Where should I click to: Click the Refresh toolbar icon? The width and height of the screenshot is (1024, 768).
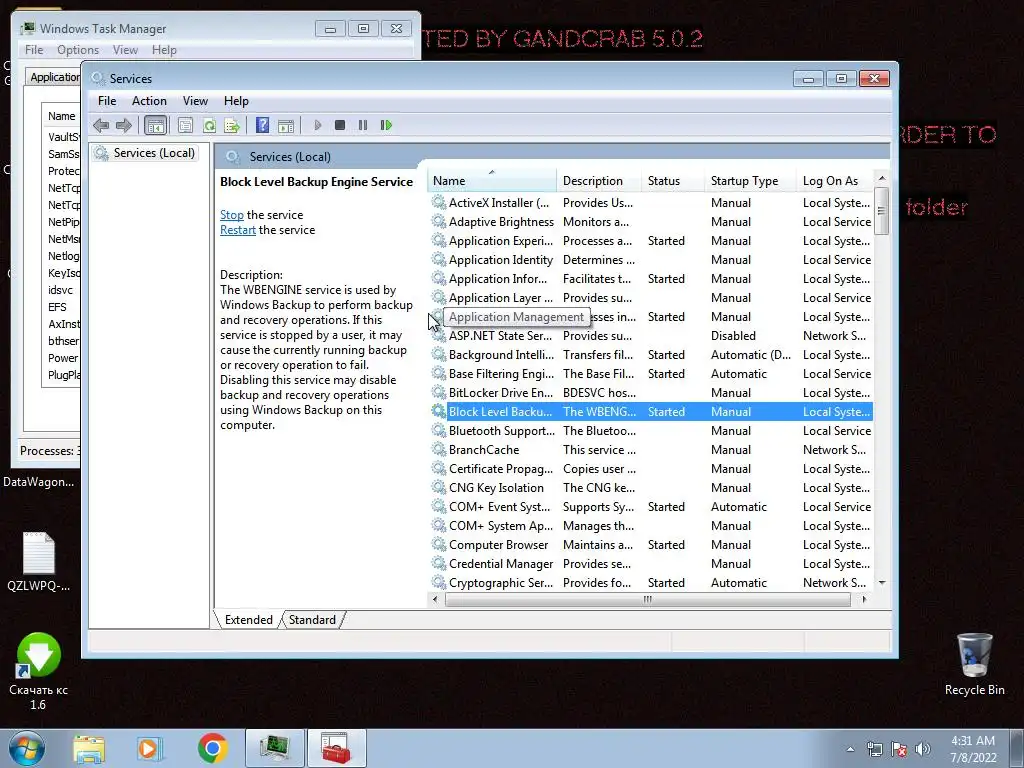(209, 125)
